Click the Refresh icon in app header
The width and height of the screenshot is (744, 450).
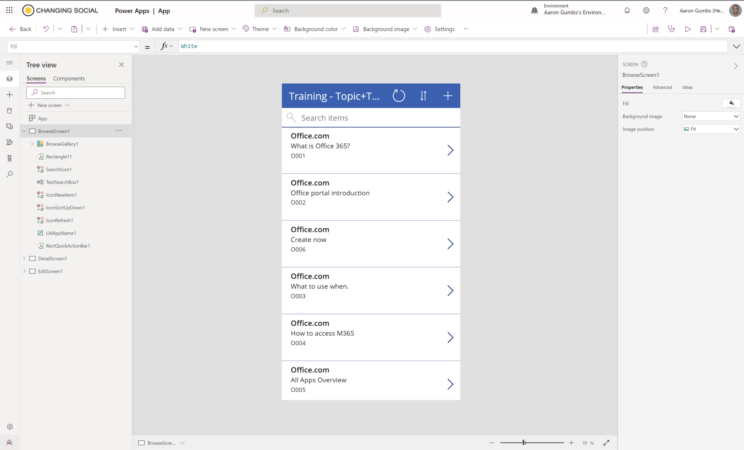(x=399, y=96)
